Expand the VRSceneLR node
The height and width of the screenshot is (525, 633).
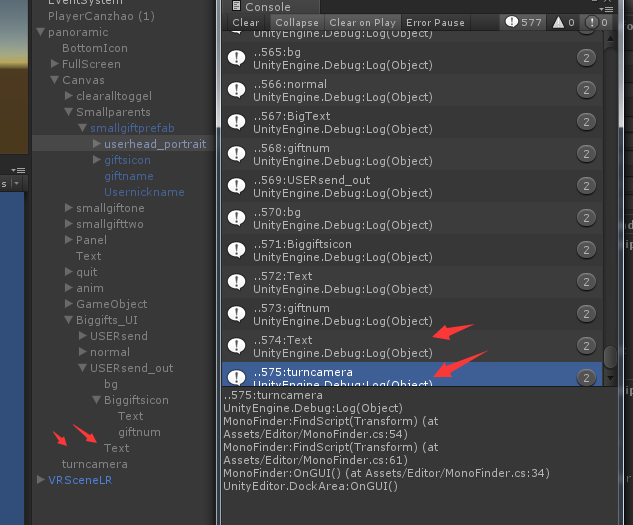pyautogui.click(x=40, y=480)
